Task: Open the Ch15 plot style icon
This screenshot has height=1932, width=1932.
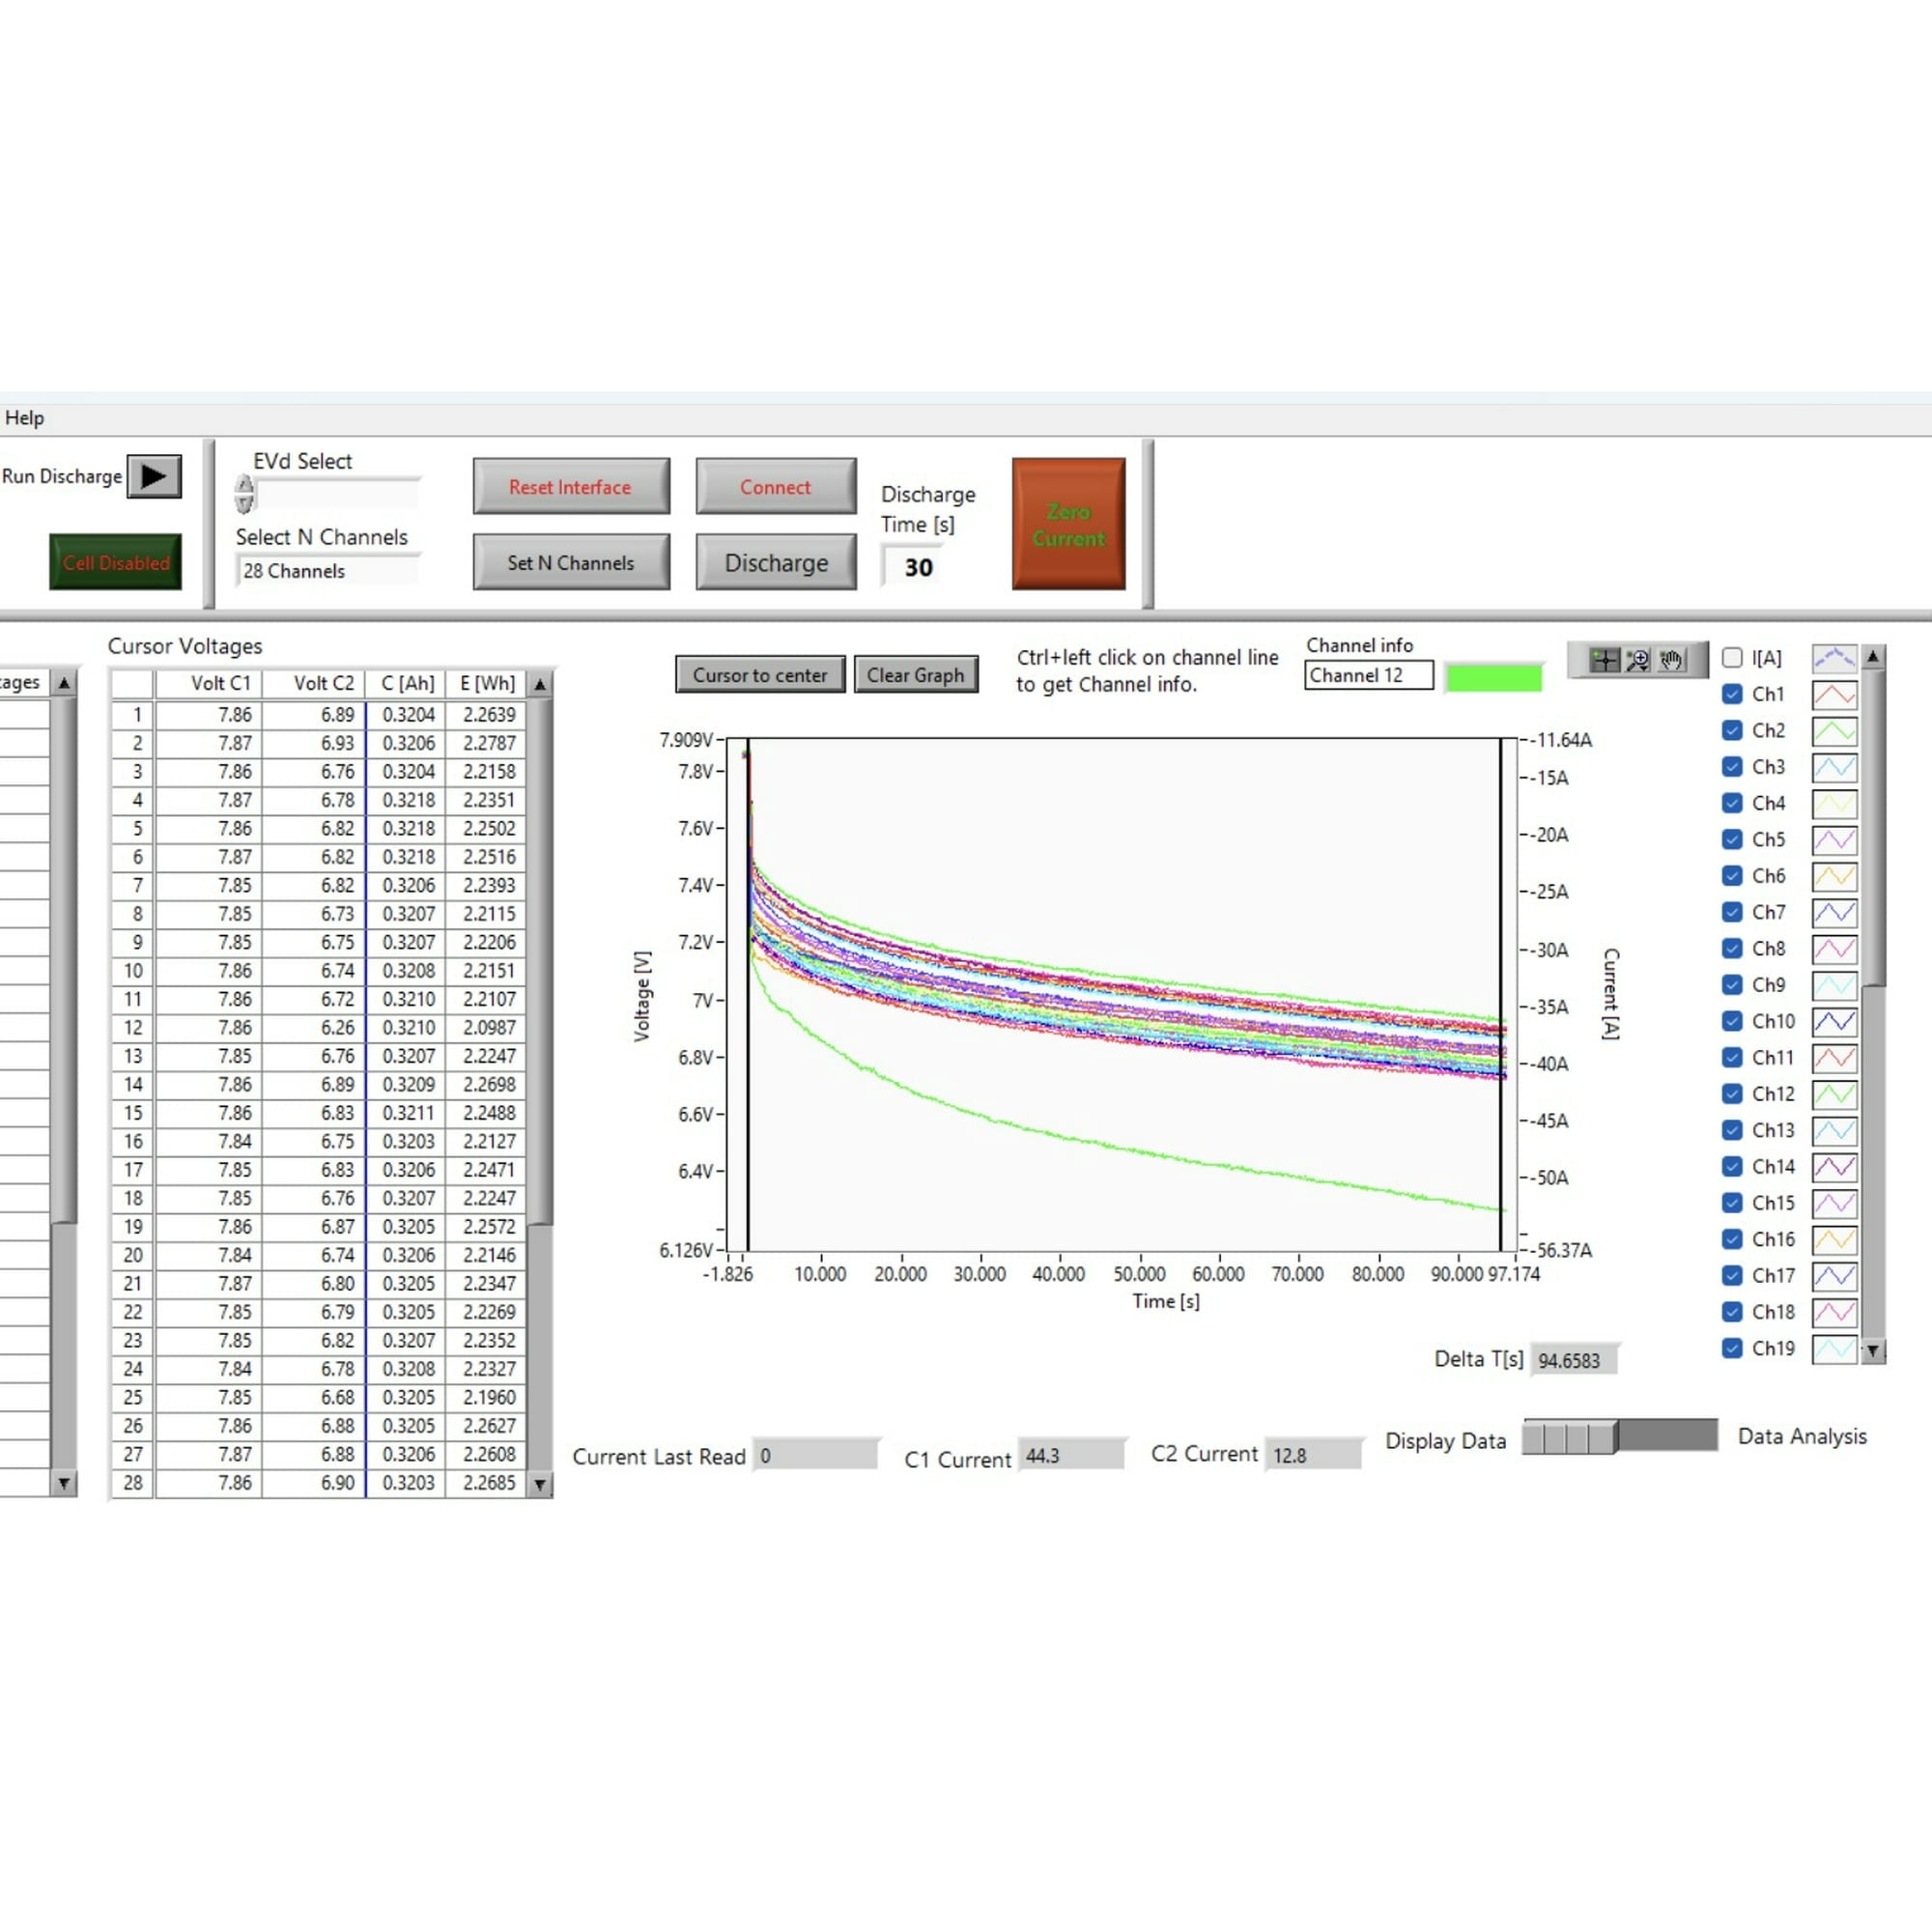Action: click(x=1834, y=1203)
